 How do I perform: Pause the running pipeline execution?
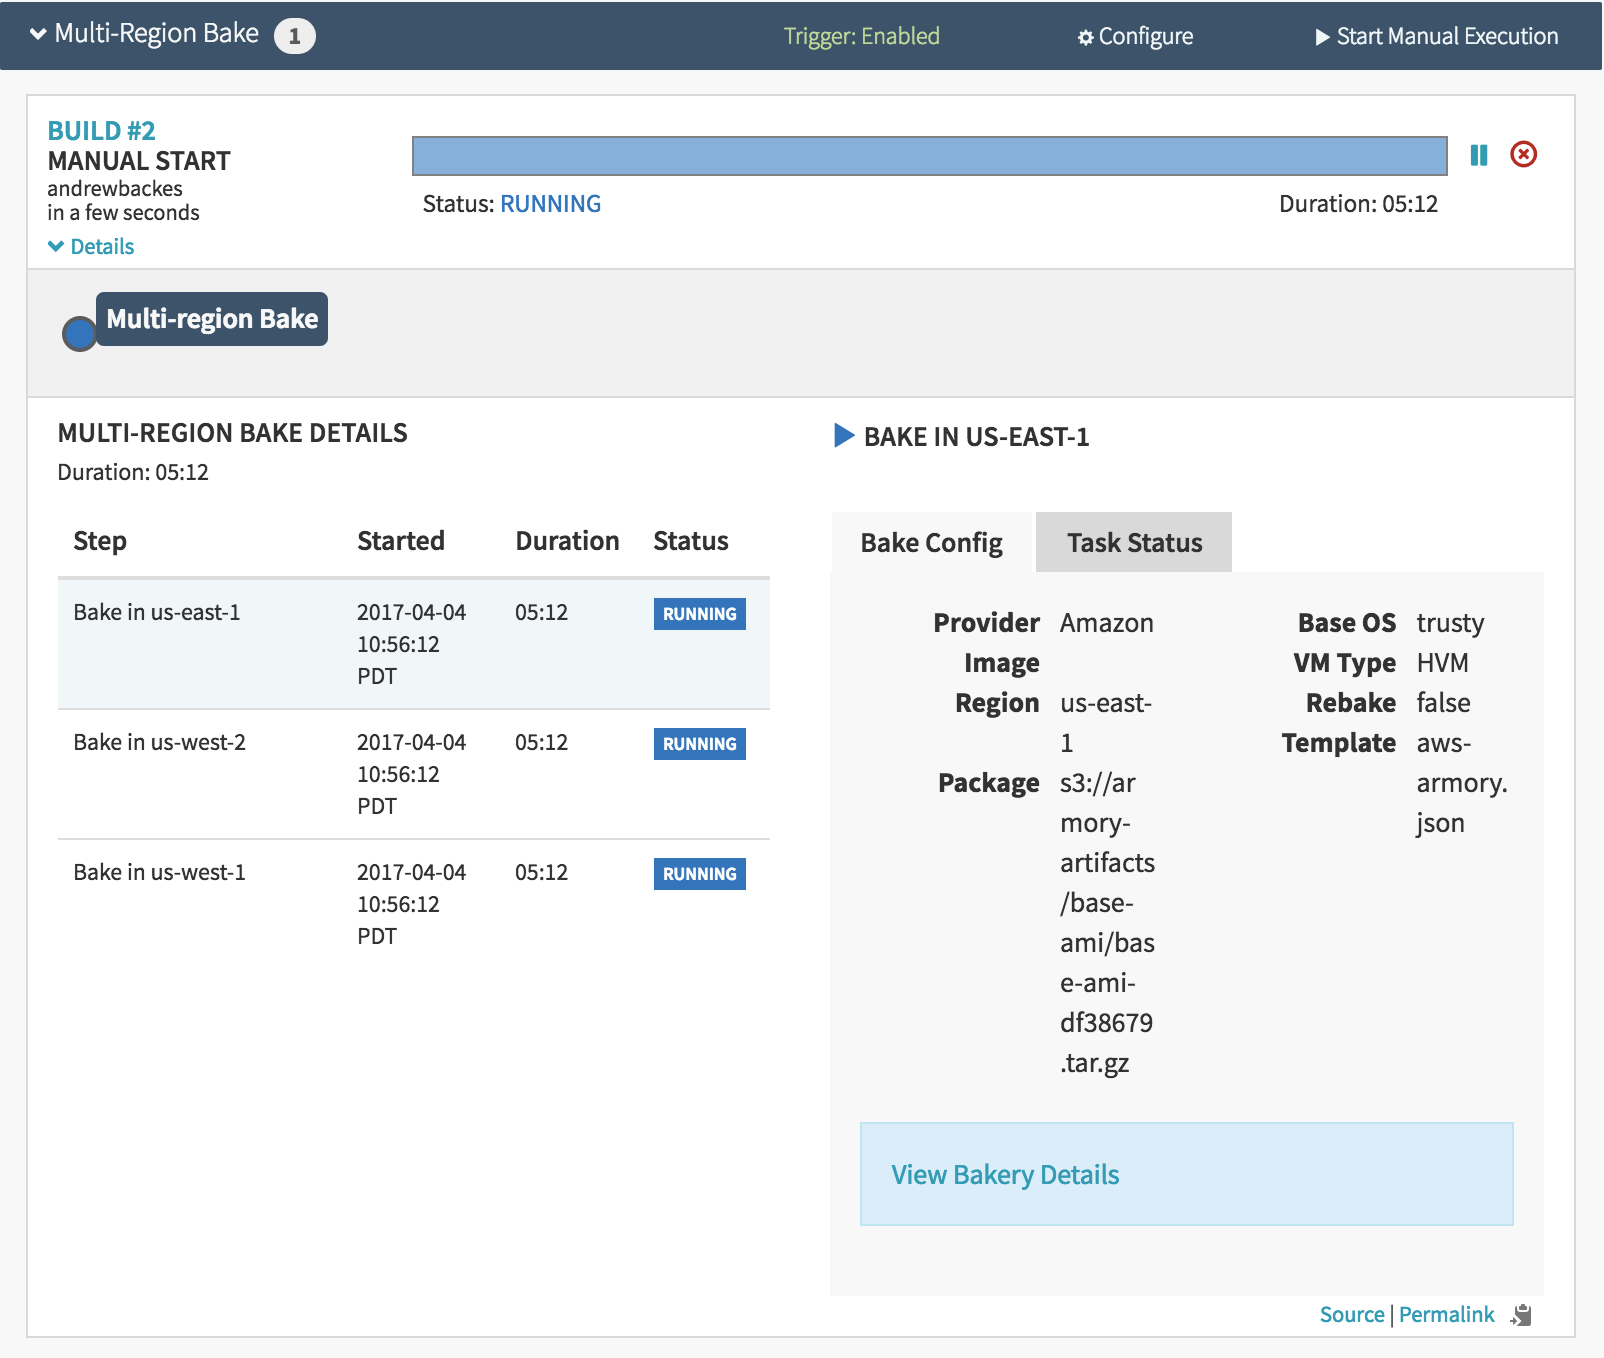[1478, 155]
